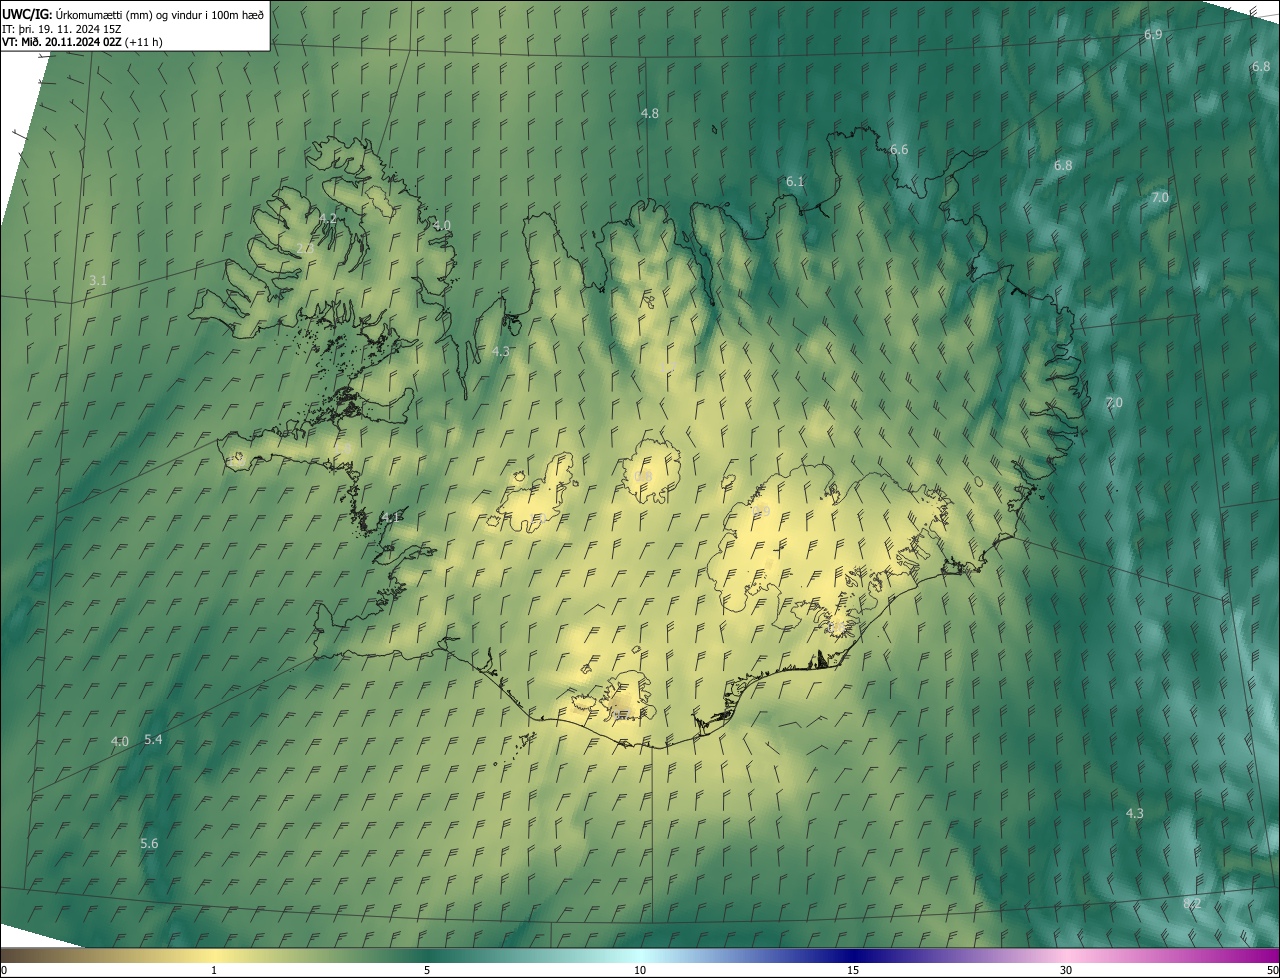Click the '30' tick on the color scale
This screenshot has height=978, width=1280.
(x=1066, y=971)
